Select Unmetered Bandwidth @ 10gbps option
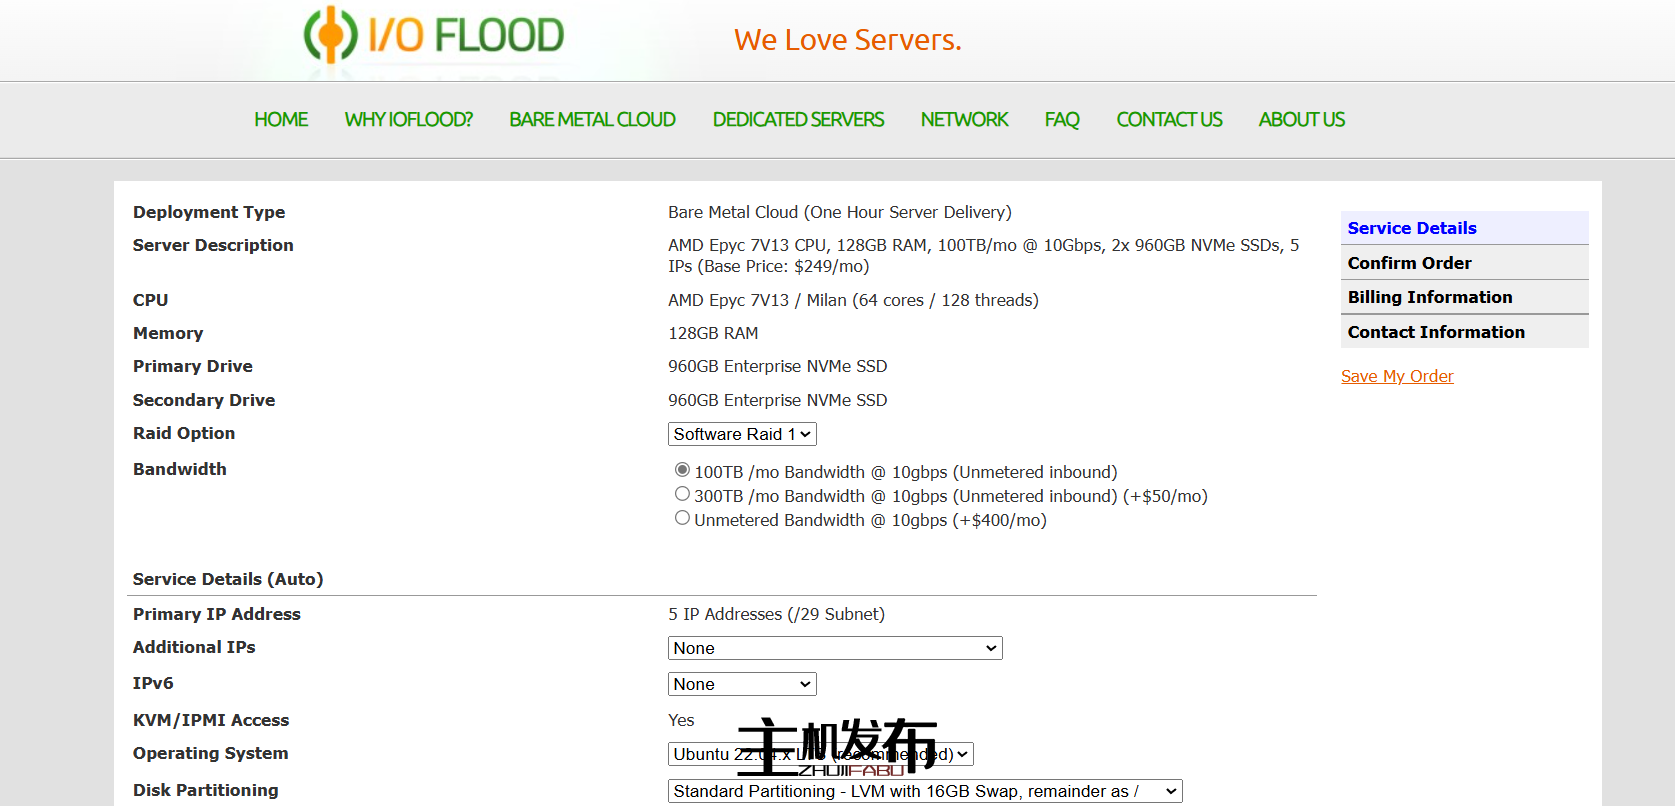The width and height of the screenshot is (1675, 806). (682, 518)
